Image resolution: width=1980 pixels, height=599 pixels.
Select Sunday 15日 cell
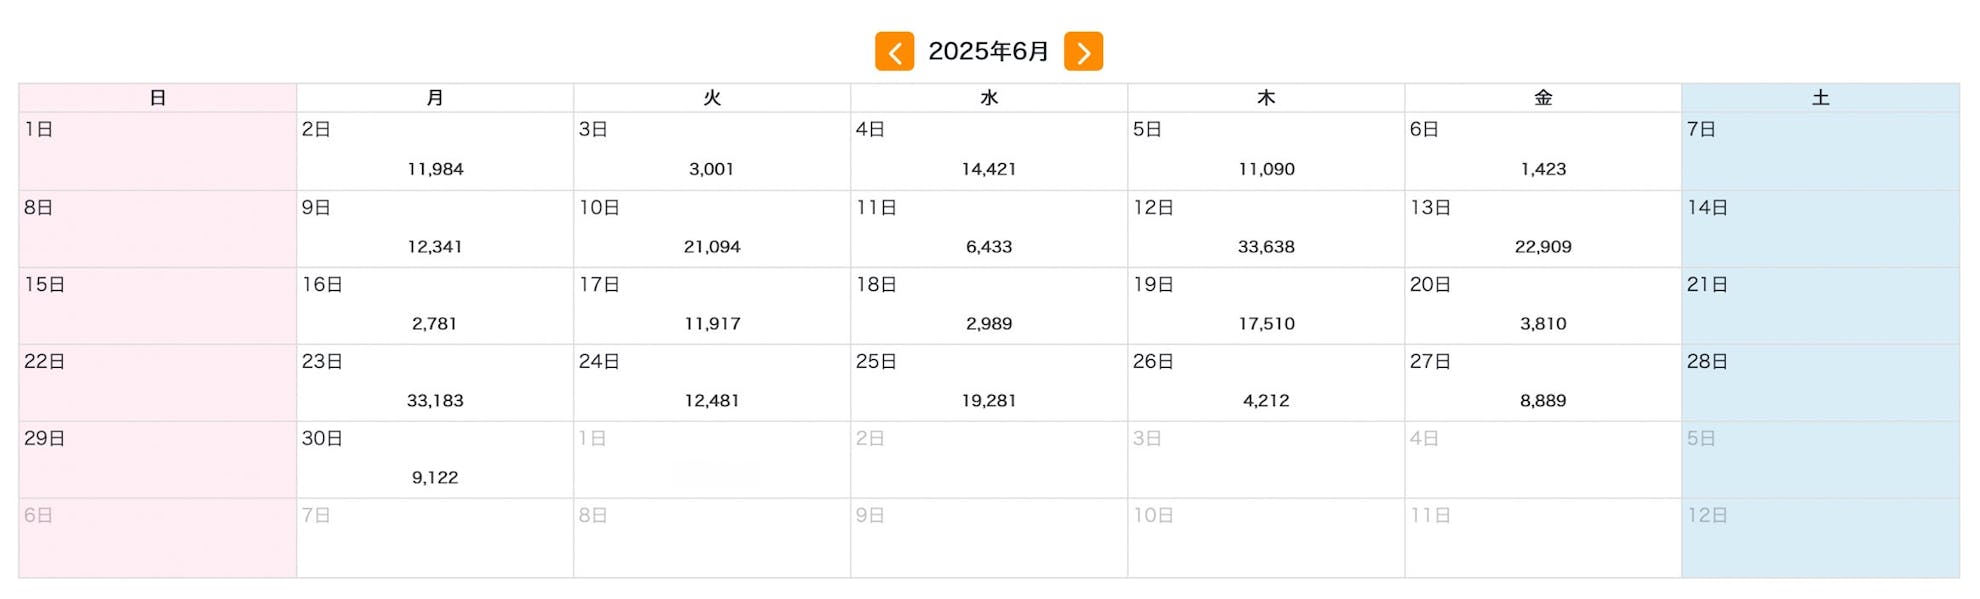157,306
